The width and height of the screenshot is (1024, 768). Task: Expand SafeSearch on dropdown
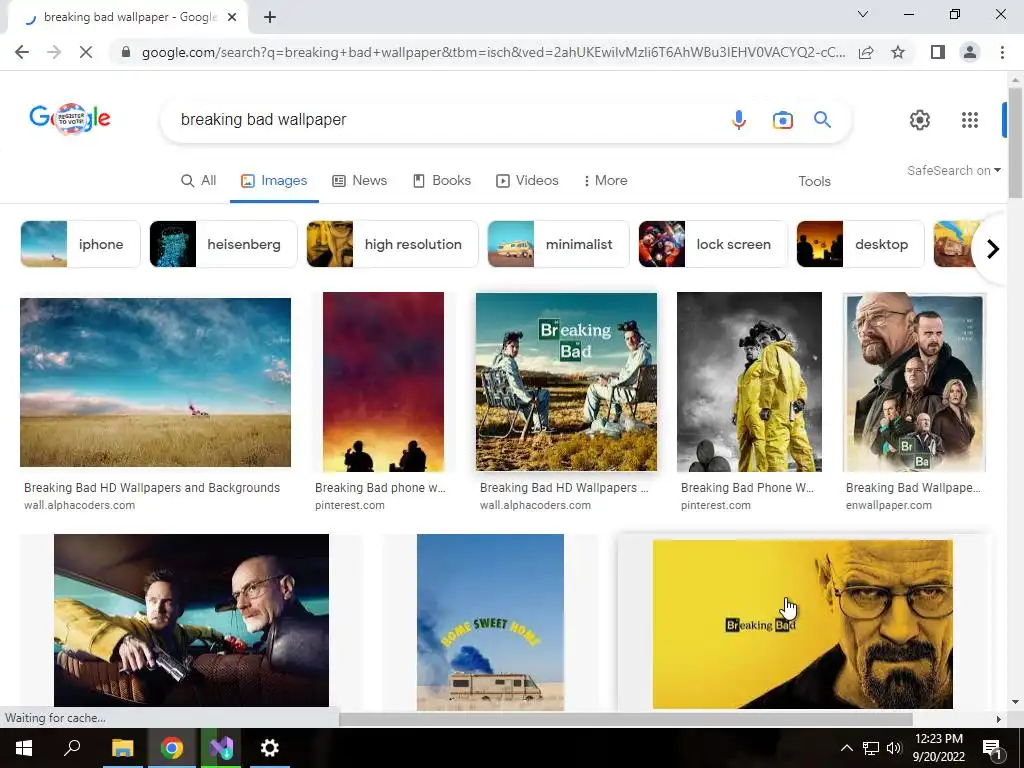click(953, 170)
